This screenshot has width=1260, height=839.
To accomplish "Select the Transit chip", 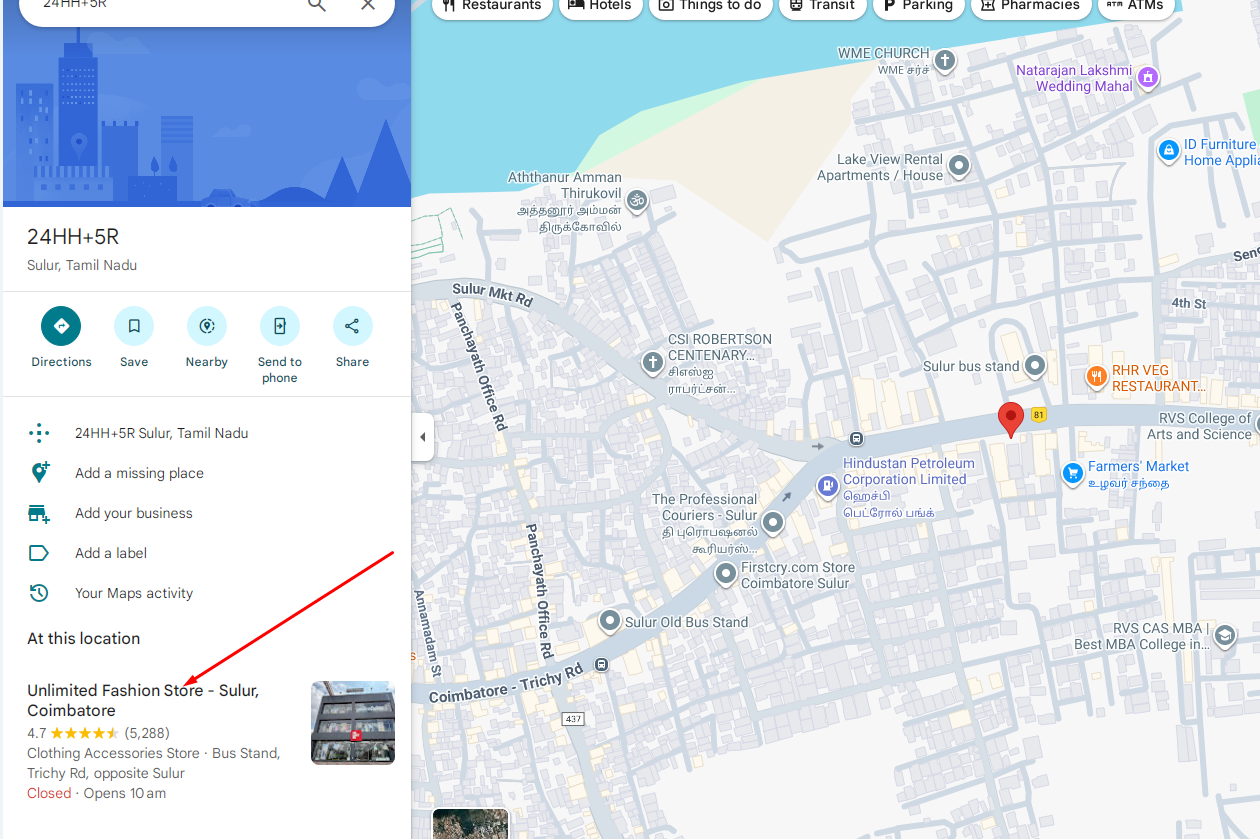I will (822, 5).
